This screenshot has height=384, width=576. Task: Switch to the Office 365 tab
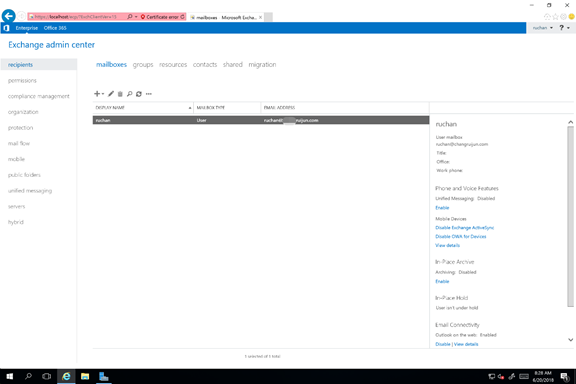(x=55, y=28)
